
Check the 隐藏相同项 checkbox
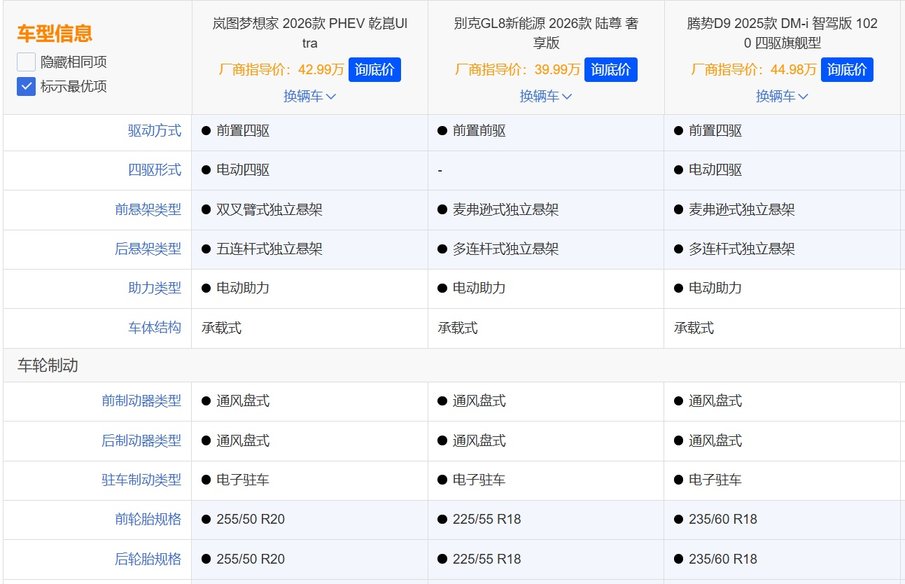pos(27,62)
